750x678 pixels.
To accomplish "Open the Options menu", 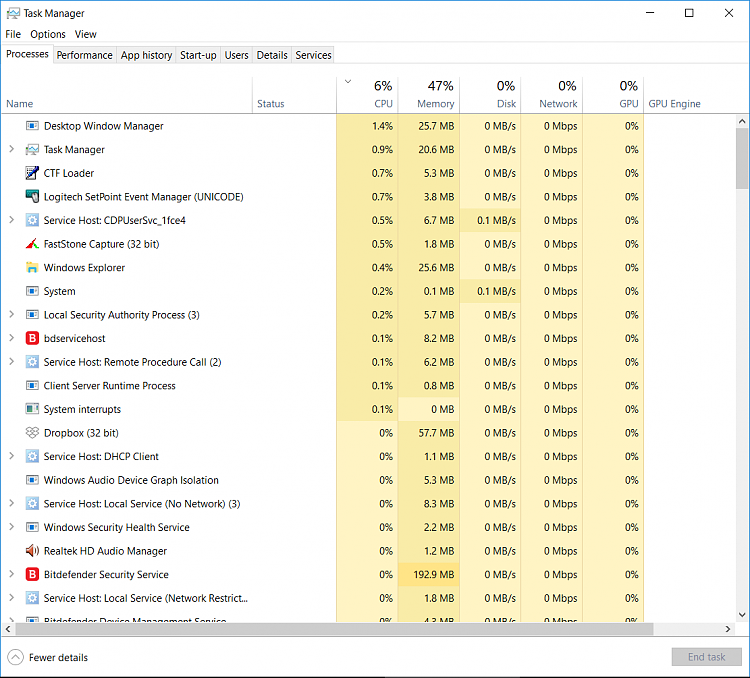I will [48, 34].
